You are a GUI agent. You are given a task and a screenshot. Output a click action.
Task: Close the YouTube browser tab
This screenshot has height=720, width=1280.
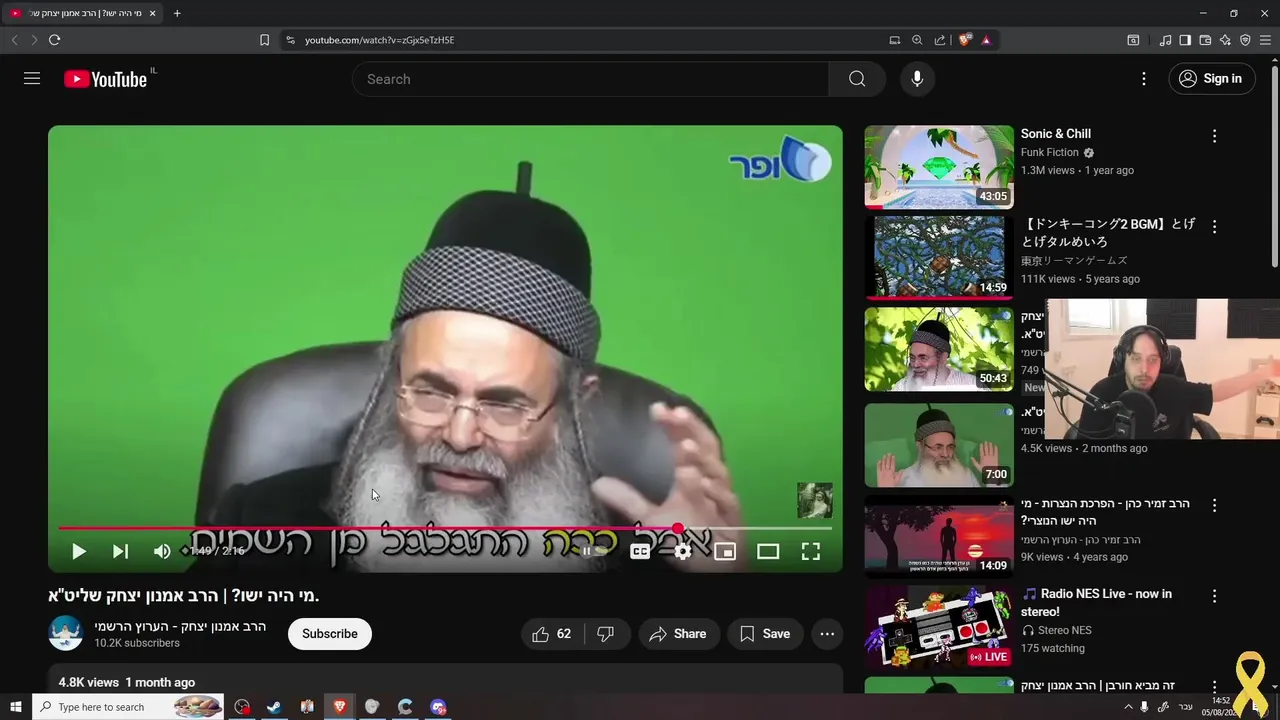[153, 13]
